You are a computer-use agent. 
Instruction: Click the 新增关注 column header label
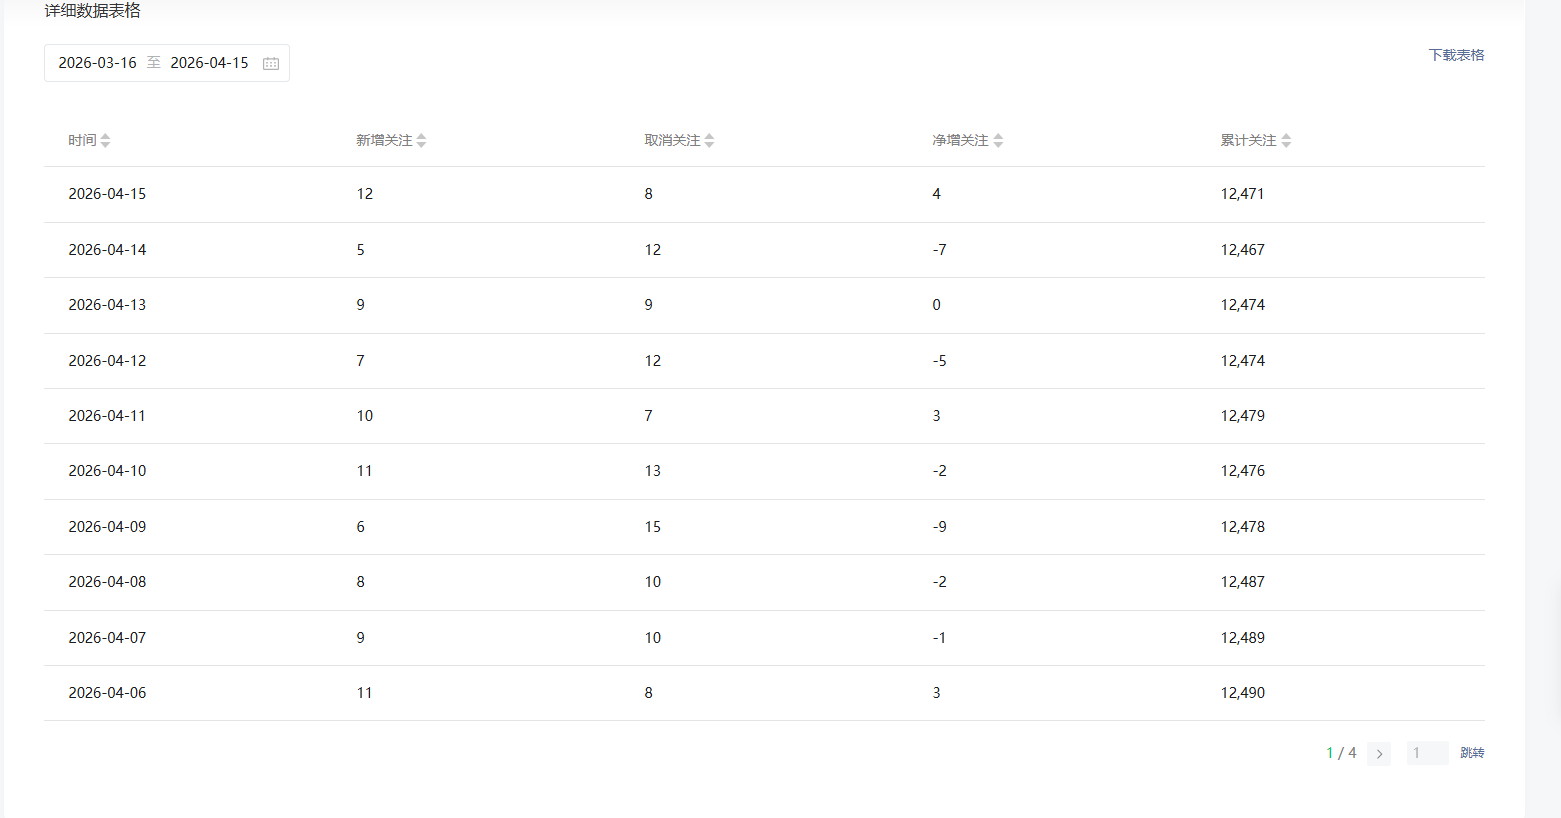[384, 141]
